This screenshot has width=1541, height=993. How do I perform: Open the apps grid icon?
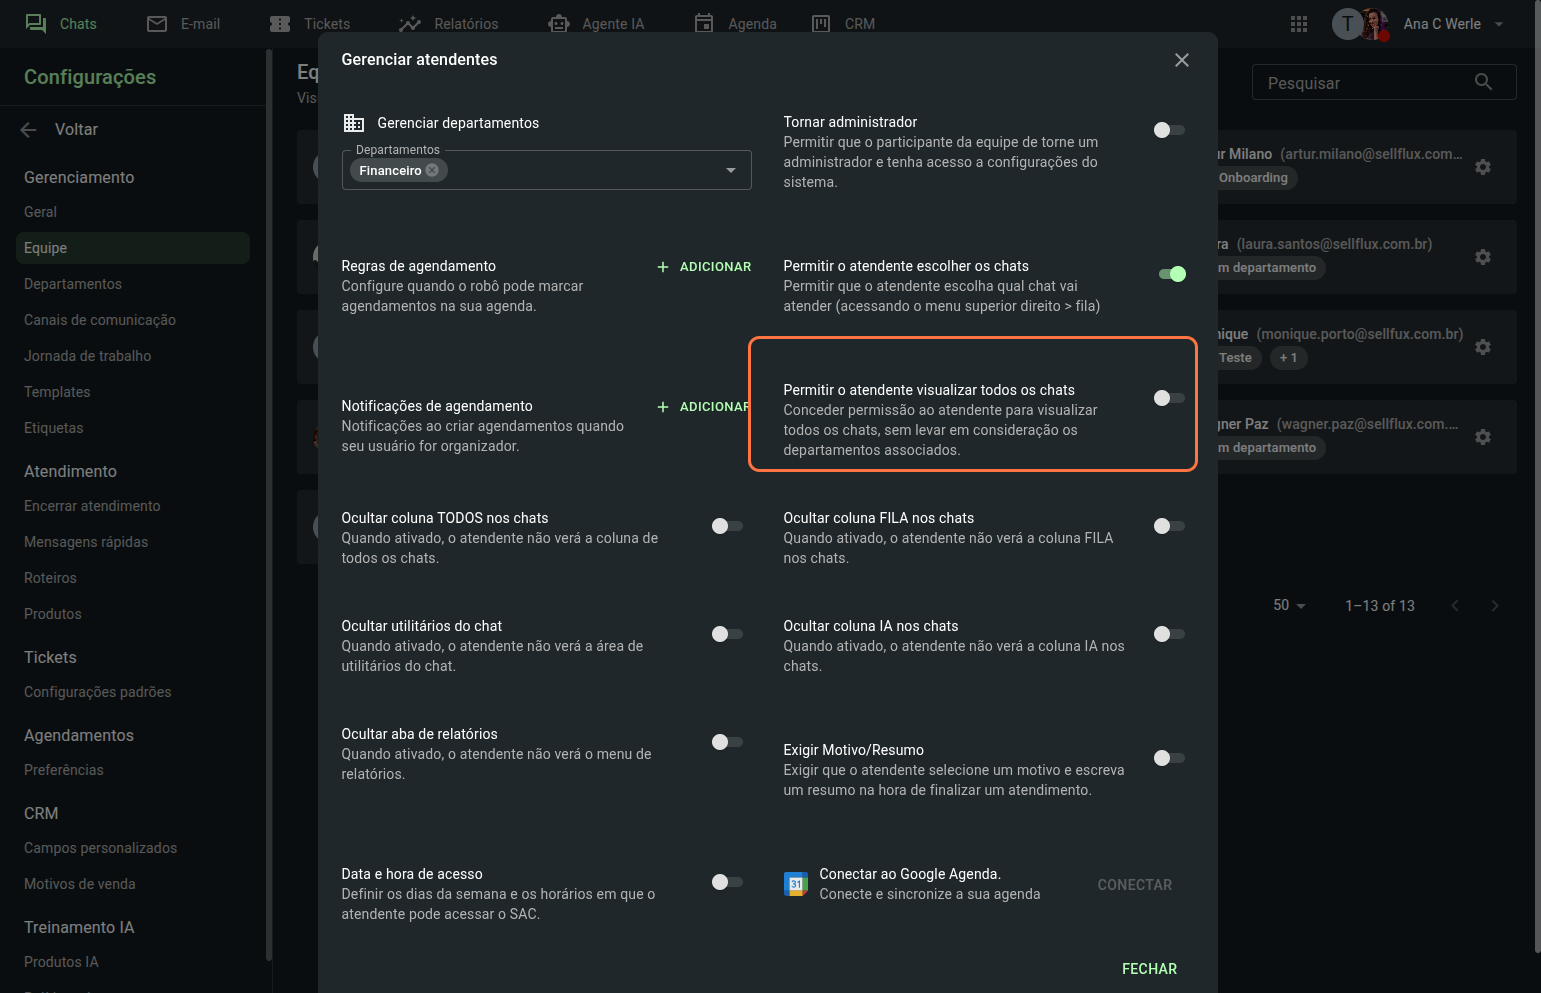[x=1299, y=24]
